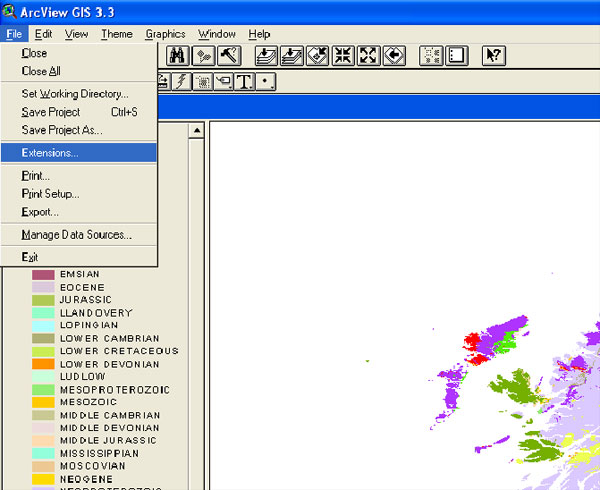Click the MOSCOVIAN legend label
The height and width of the screenshot is (490, 600).
pos(93,466)
